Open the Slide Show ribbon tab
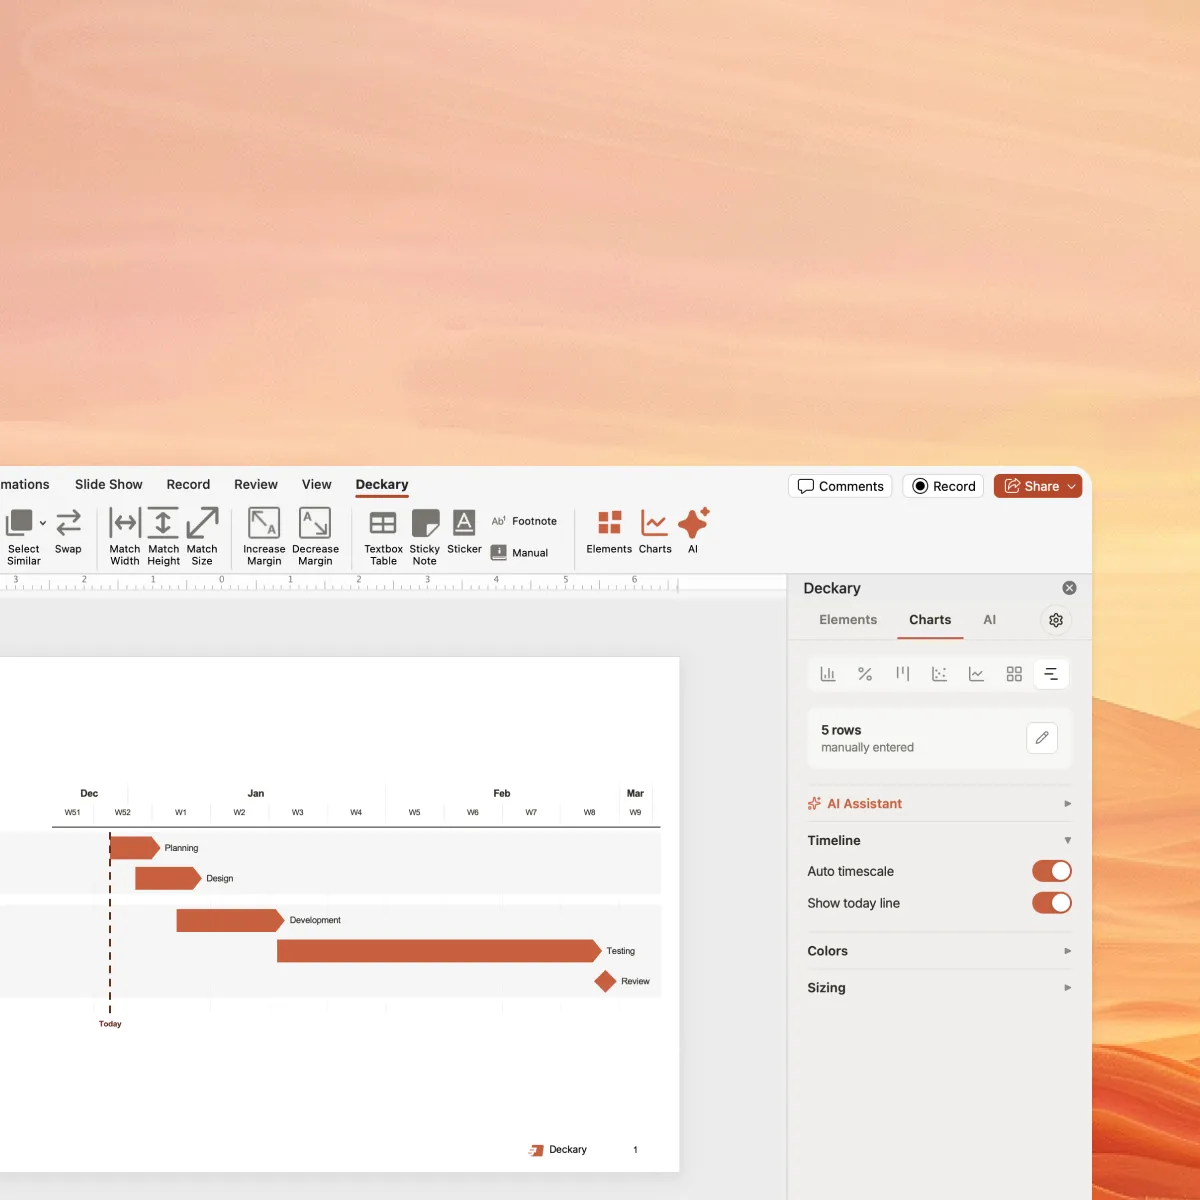This screenshot has height=1200, width=1200. click(109, 485)
